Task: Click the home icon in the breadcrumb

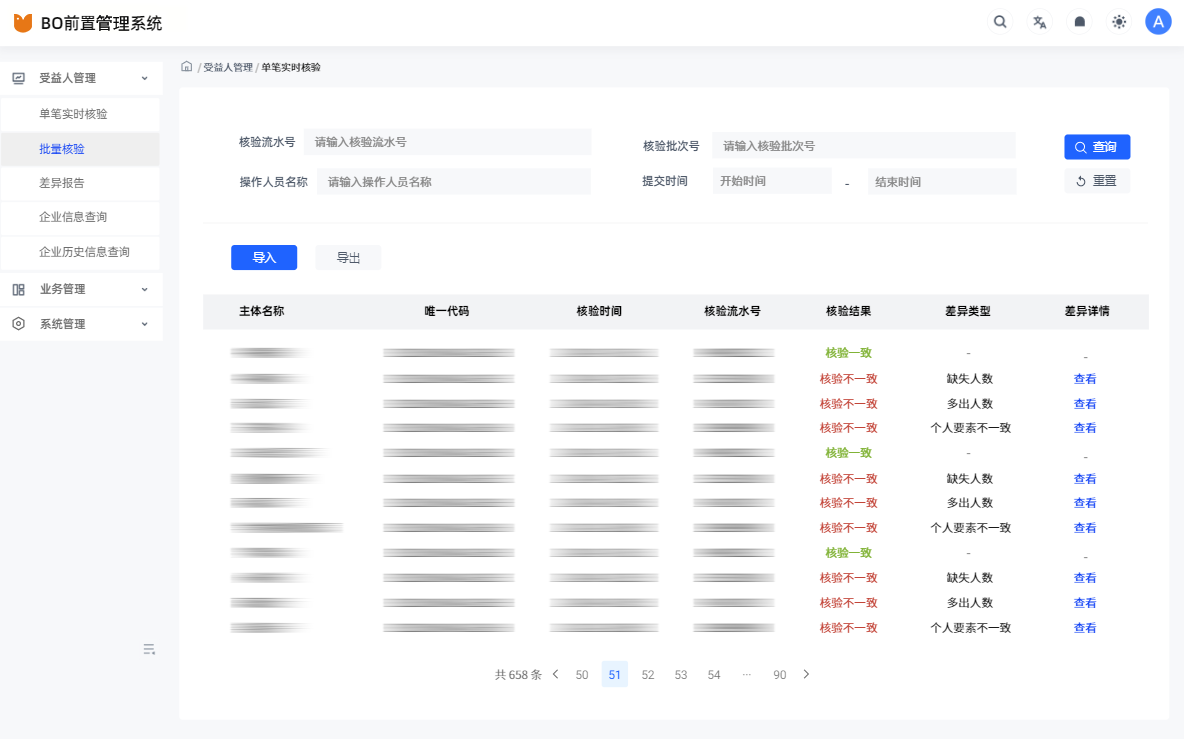Action: tap(186, 65)
